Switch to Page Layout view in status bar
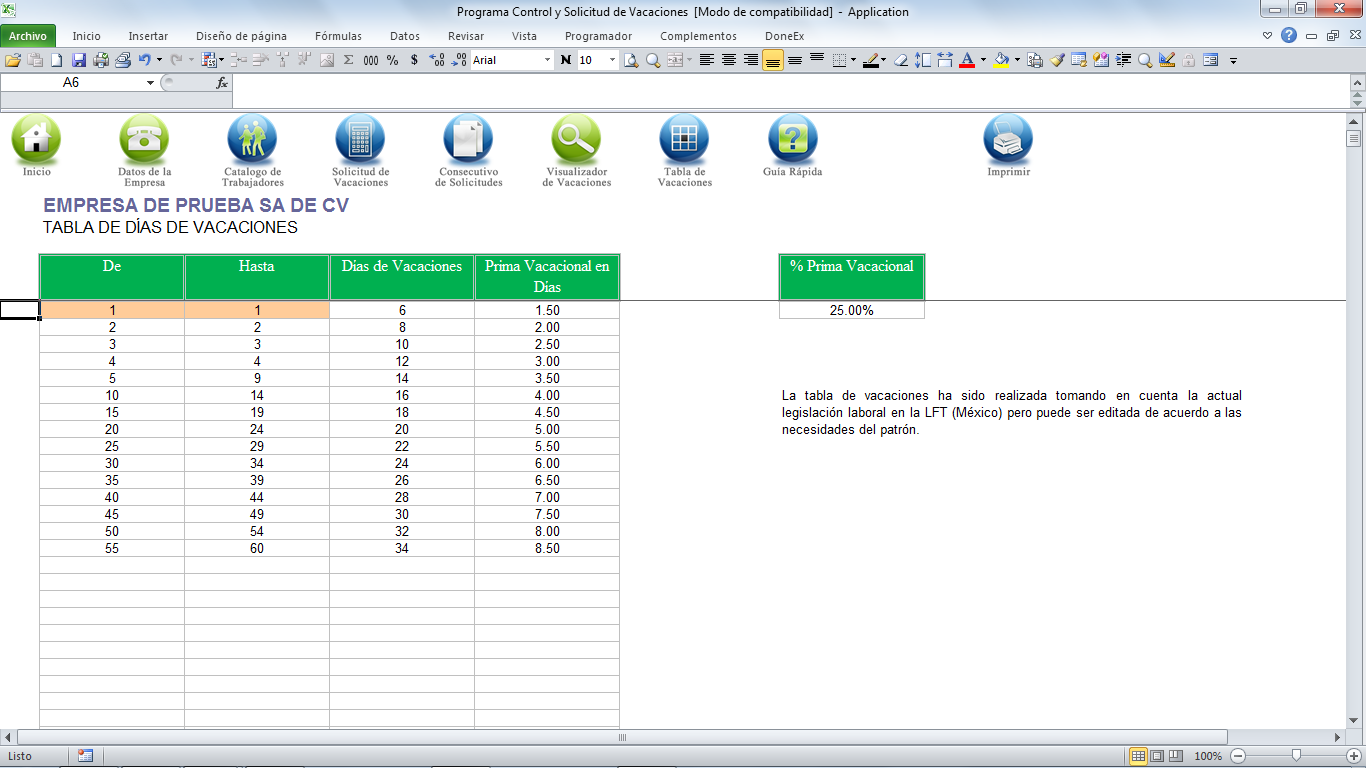 pyautogui.click(x=1157, y=756)
